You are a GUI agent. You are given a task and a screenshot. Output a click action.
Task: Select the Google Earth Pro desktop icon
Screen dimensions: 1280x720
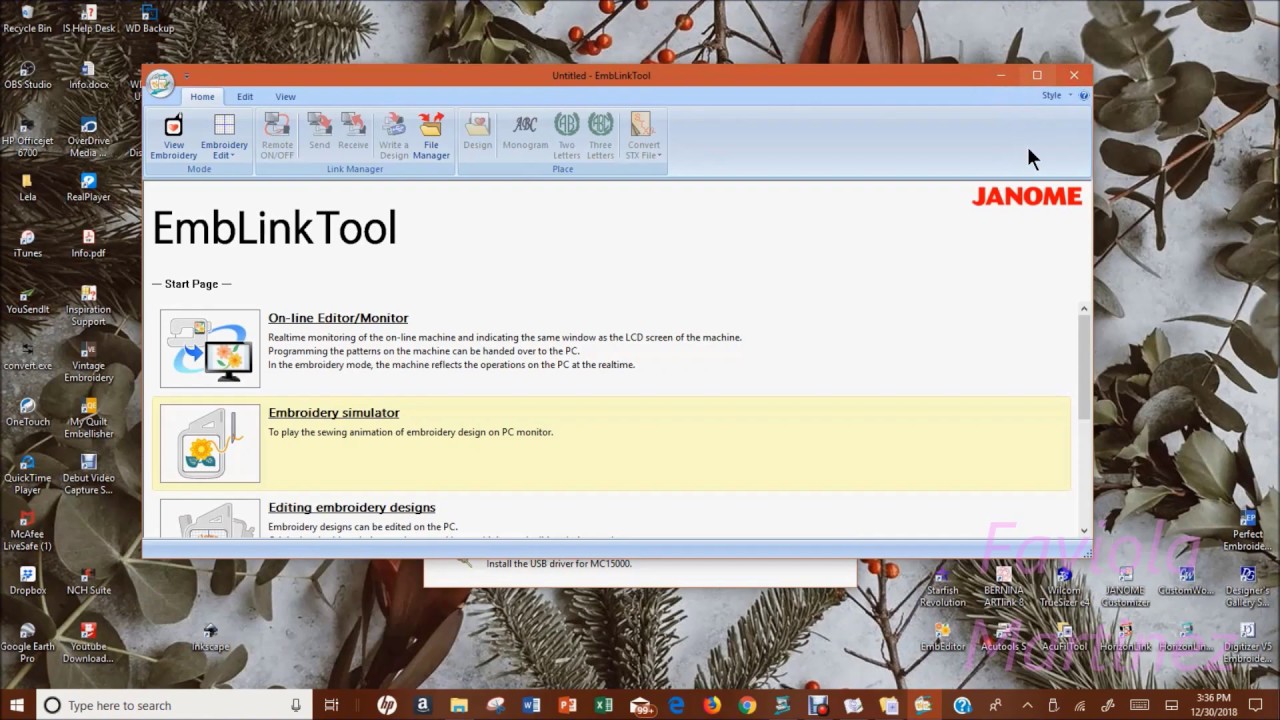point(27,641)
